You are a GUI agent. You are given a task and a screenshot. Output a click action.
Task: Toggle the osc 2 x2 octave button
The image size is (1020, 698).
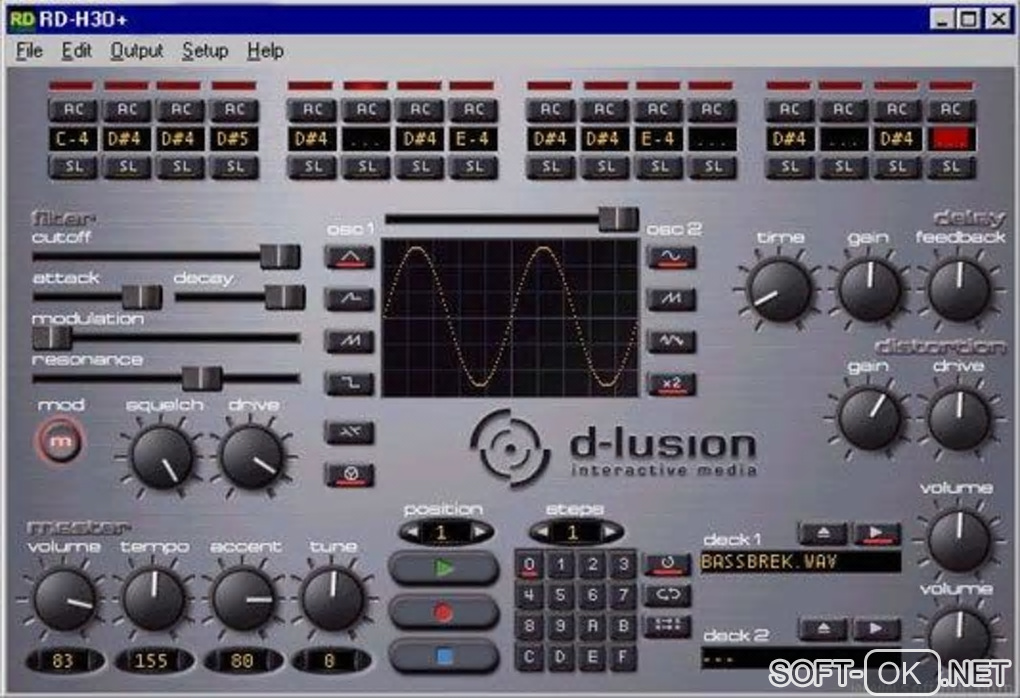point(671,384)
